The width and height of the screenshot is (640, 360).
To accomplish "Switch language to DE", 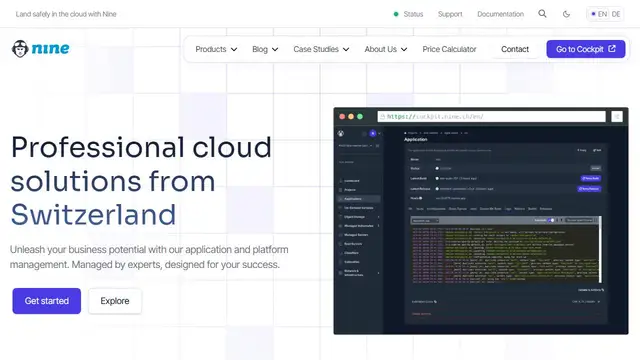I will click(616, 14).
